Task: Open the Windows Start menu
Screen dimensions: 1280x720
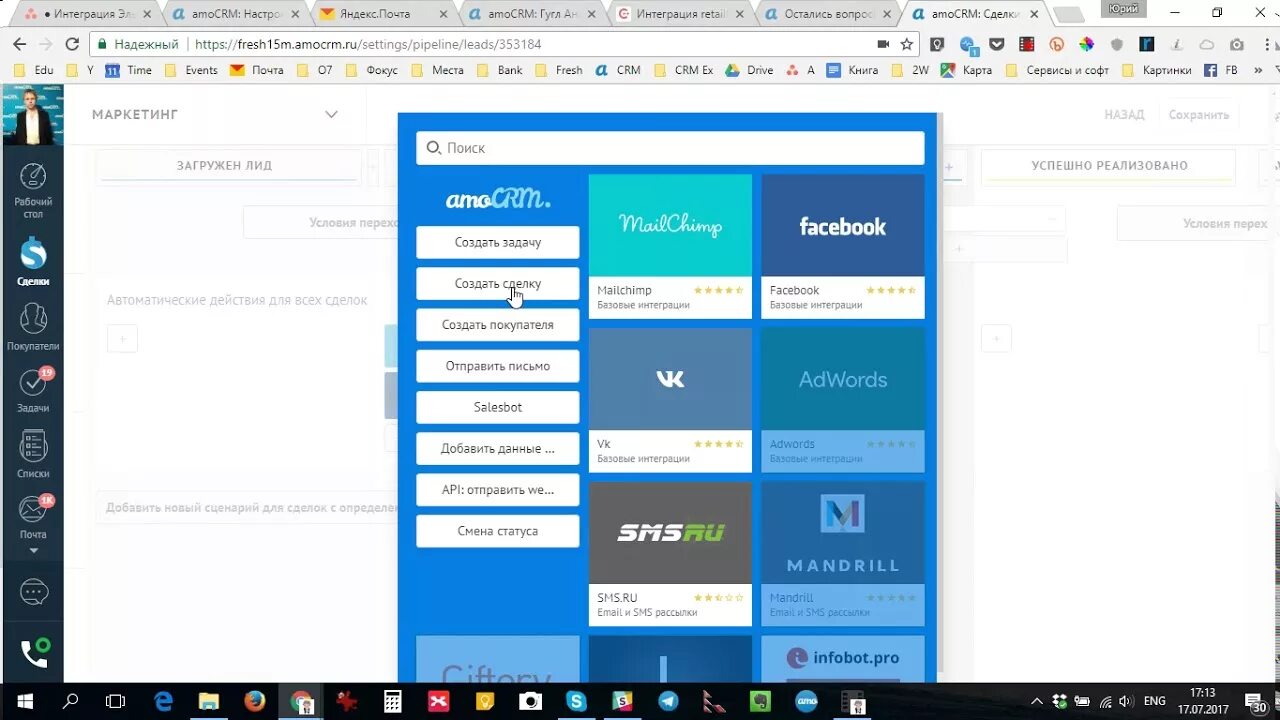Action: (23, 701)
